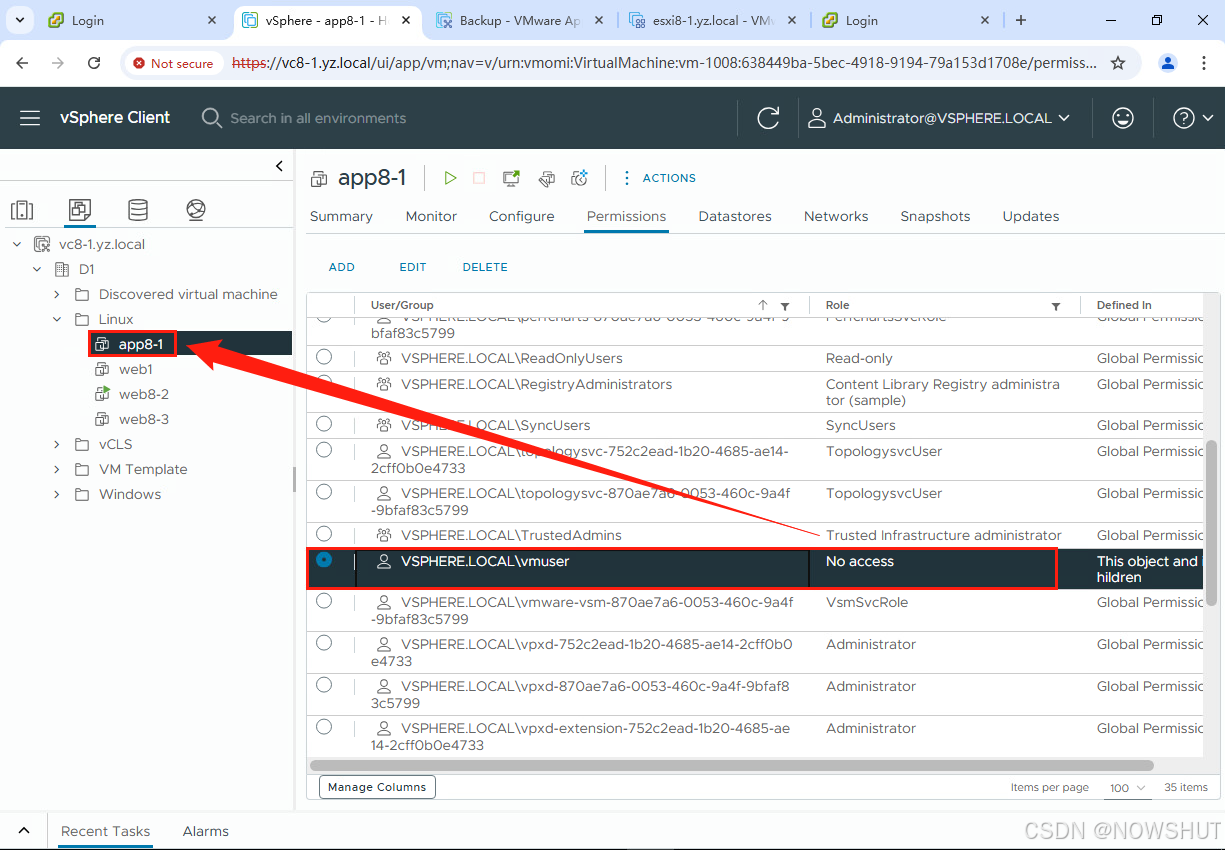Open a new browser tab

click(1021, 20)
